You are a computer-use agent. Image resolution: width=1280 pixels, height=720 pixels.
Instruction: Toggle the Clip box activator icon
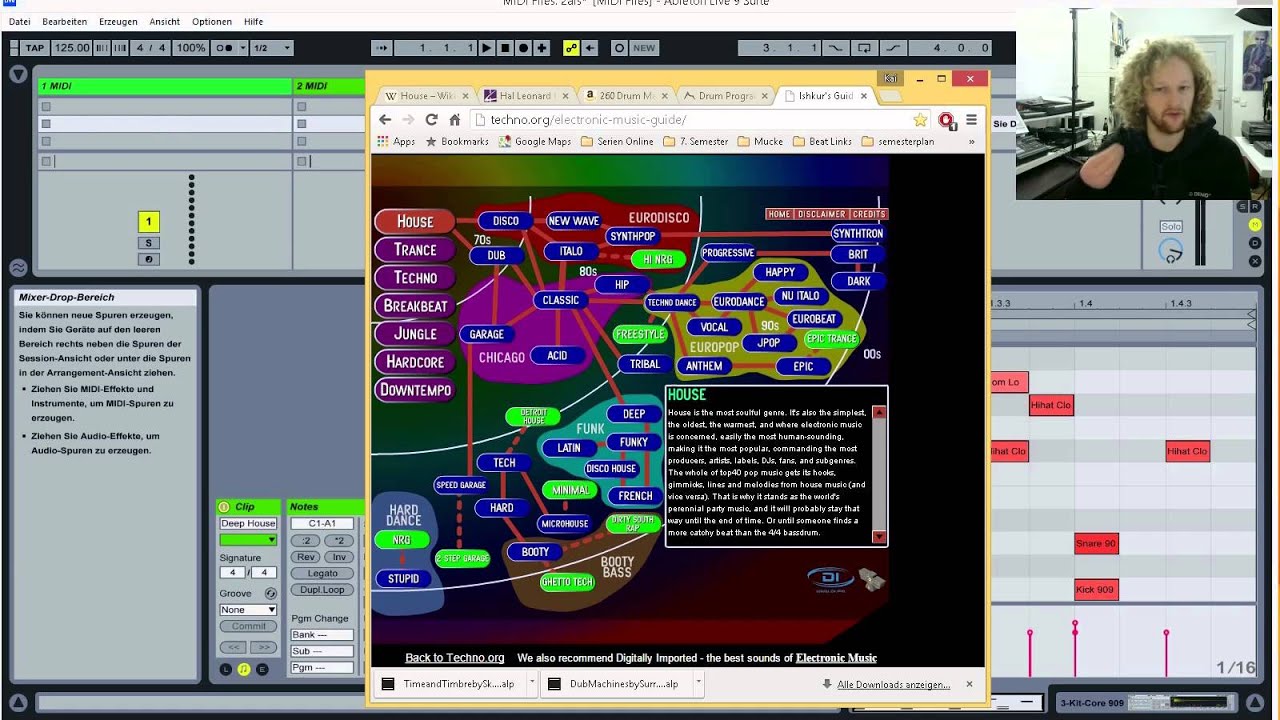coord(224,507)
